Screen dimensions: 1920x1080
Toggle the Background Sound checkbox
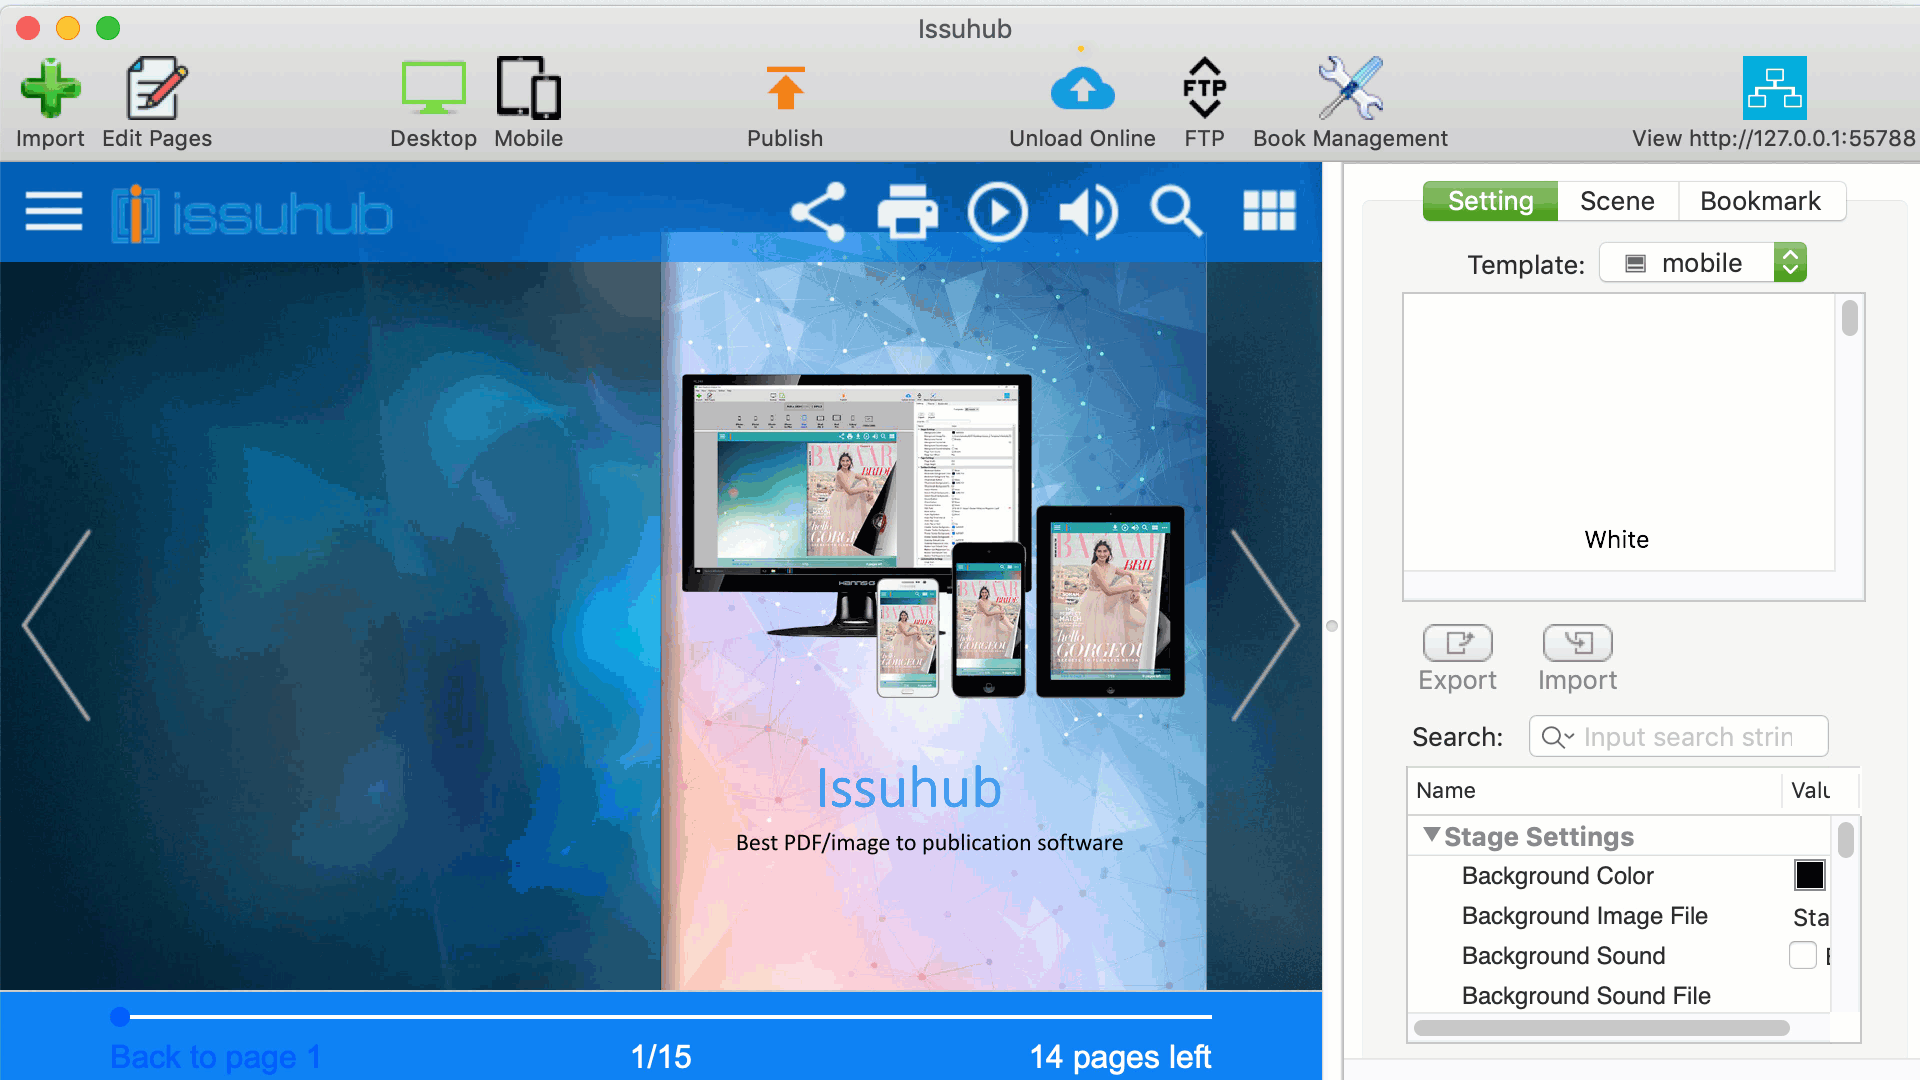point(1802,955)
